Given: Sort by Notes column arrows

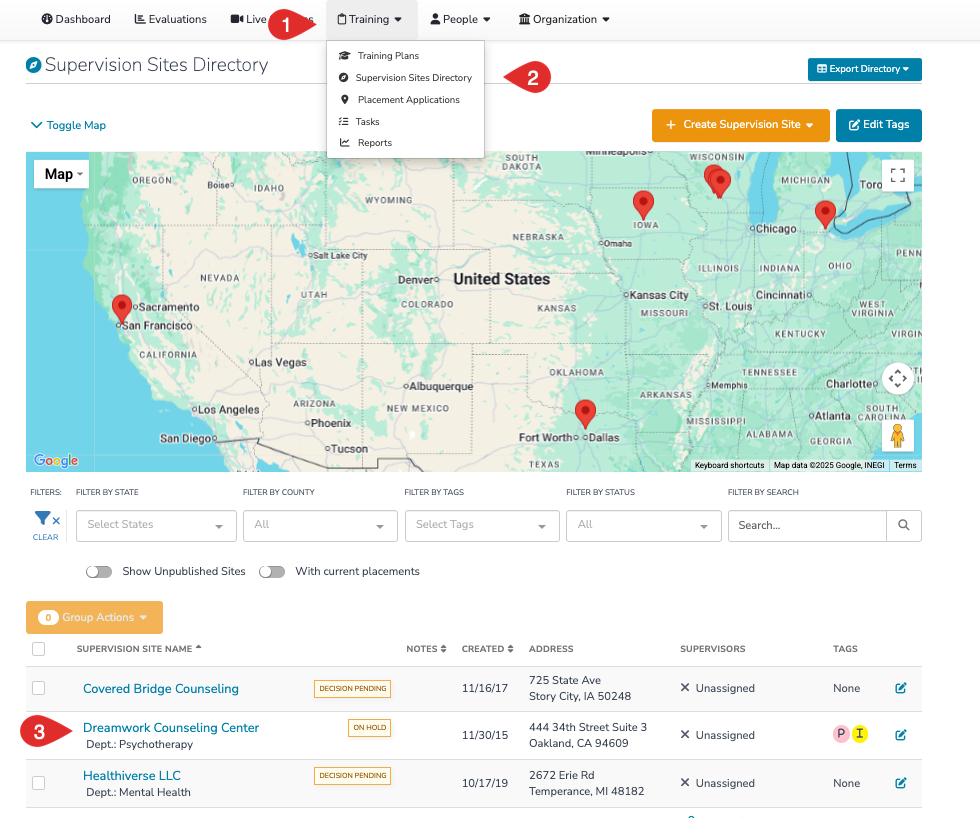Looking at the screenshot, I should pos(443,649).
